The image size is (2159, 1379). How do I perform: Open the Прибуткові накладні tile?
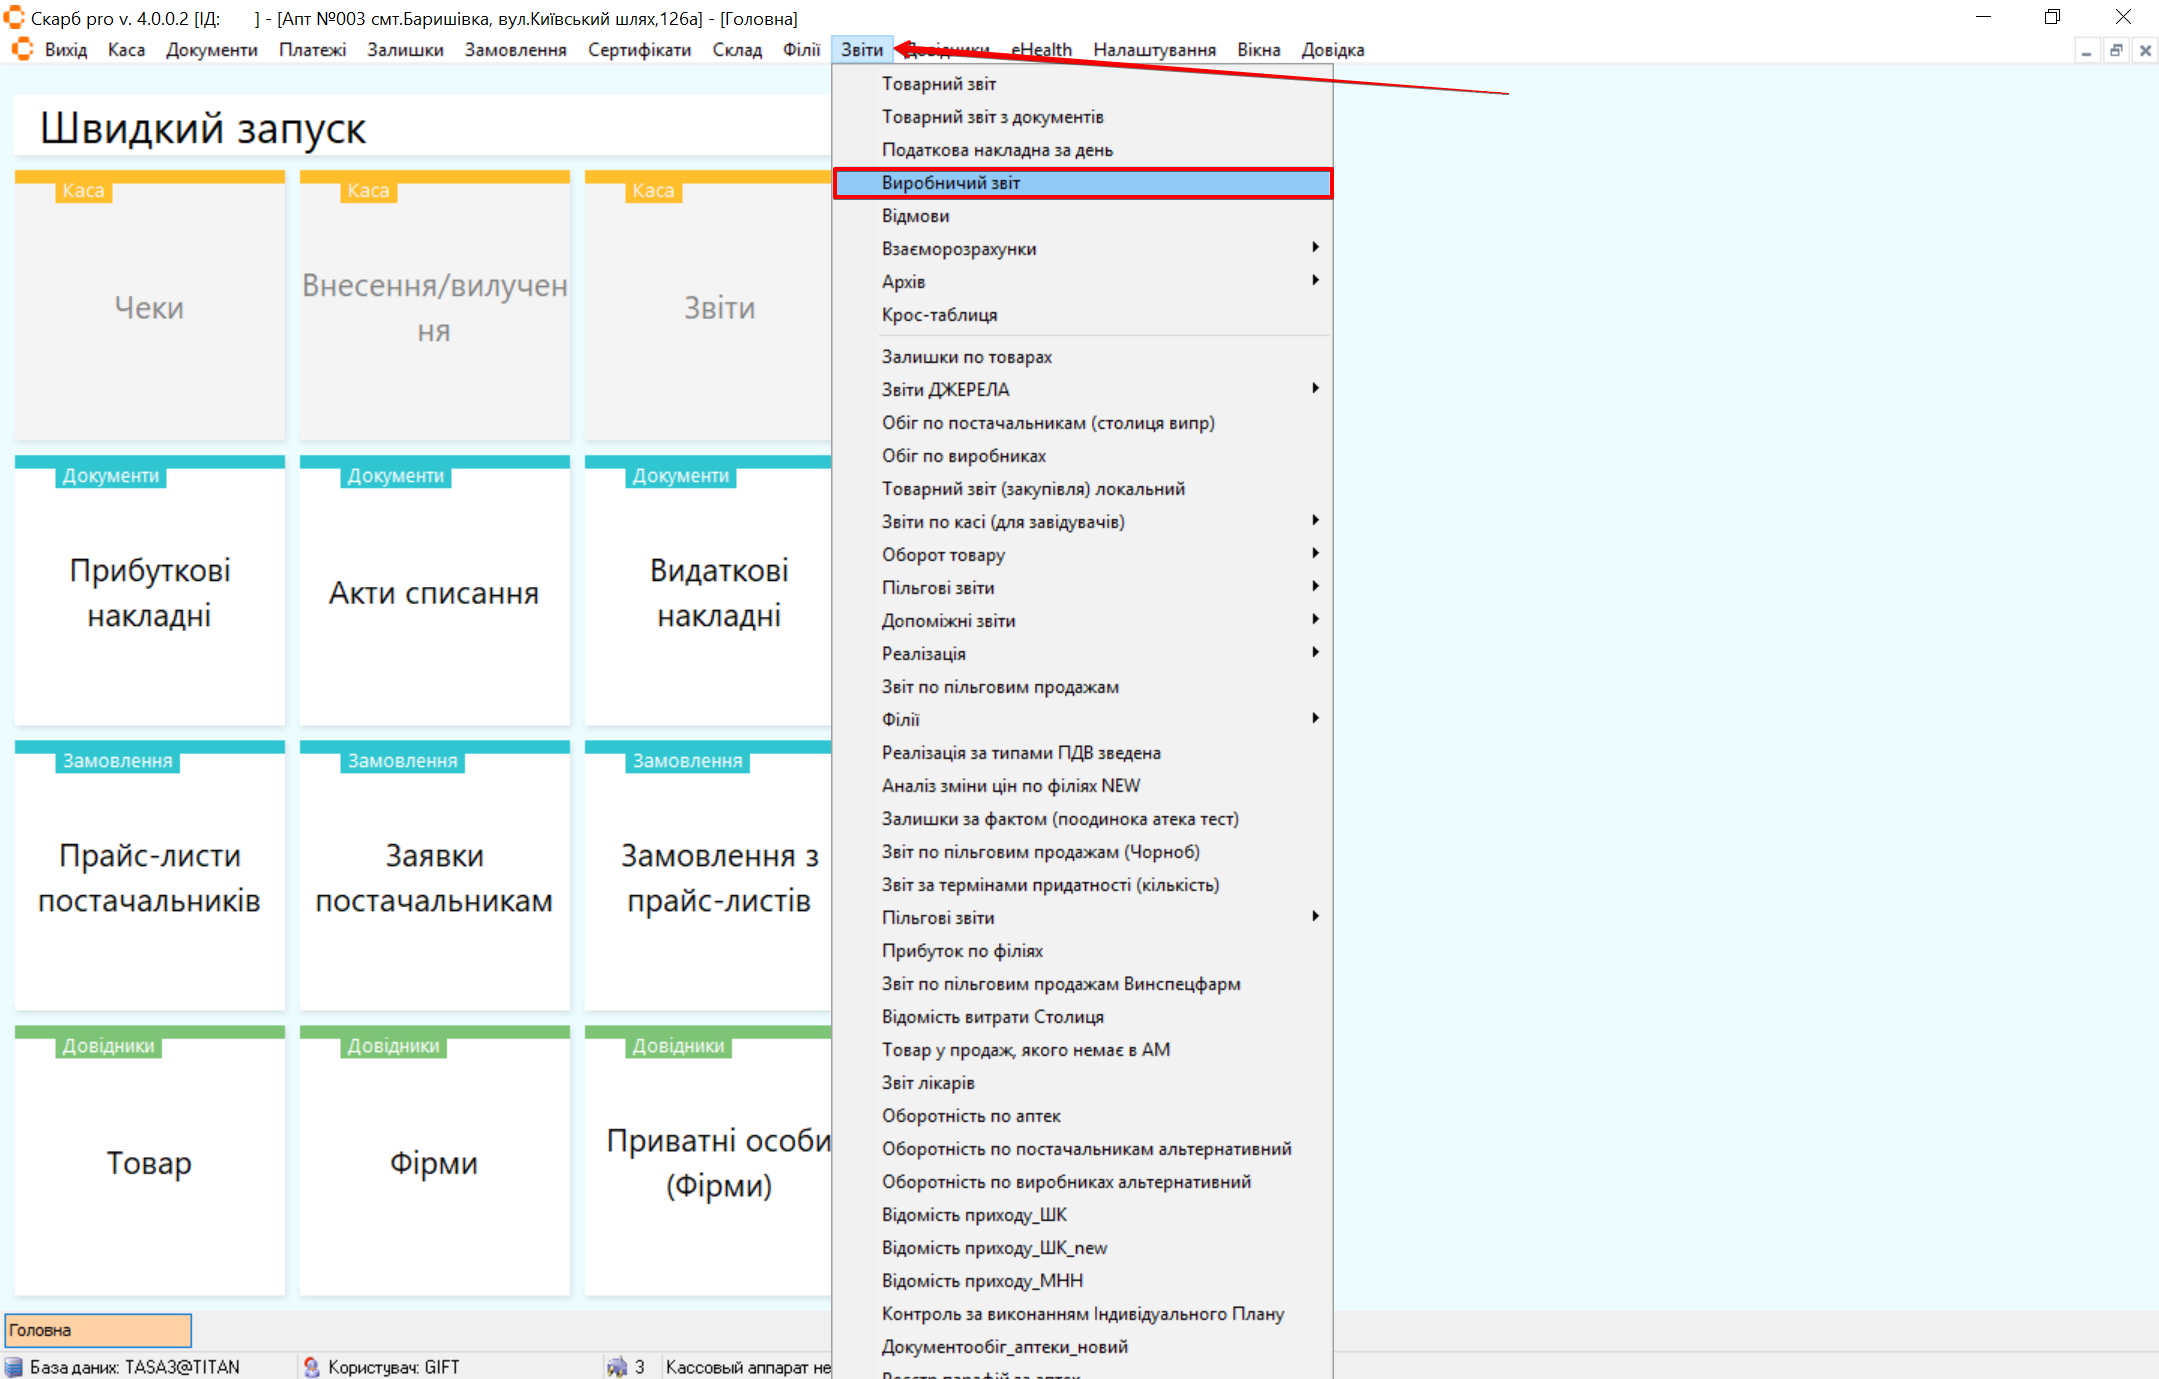point(149,592)
